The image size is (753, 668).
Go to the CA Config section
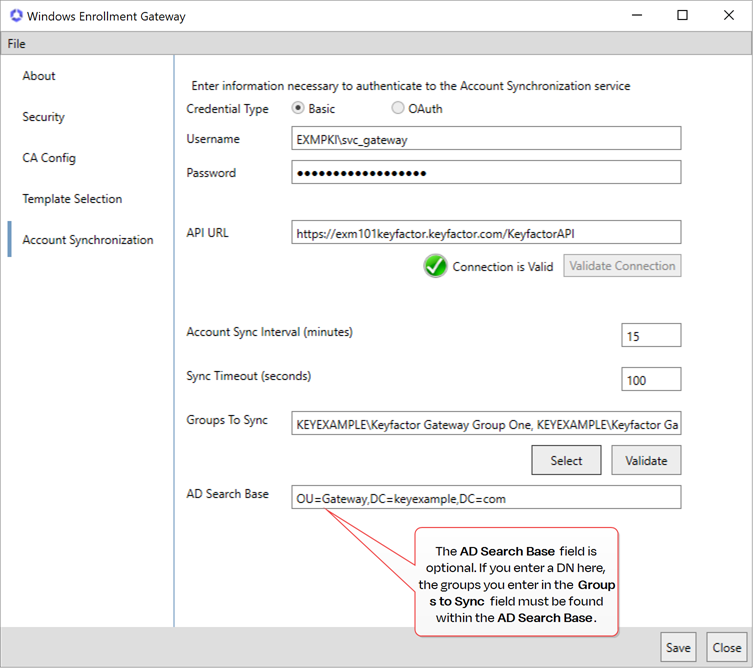49,158
